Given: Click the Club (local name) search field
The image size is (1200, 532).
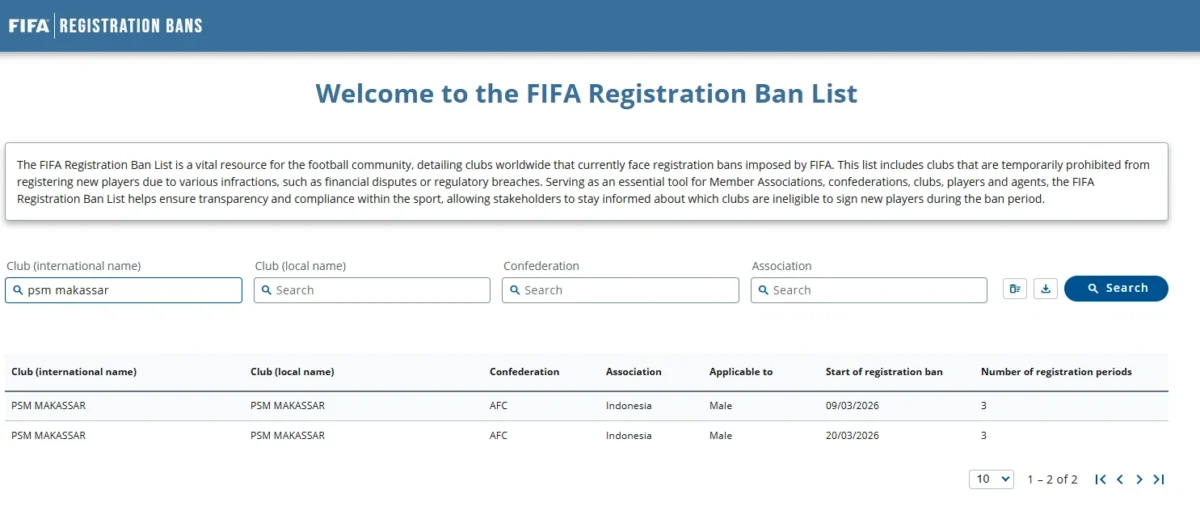Looking at the screenshot, I should (x=372, y=290).
